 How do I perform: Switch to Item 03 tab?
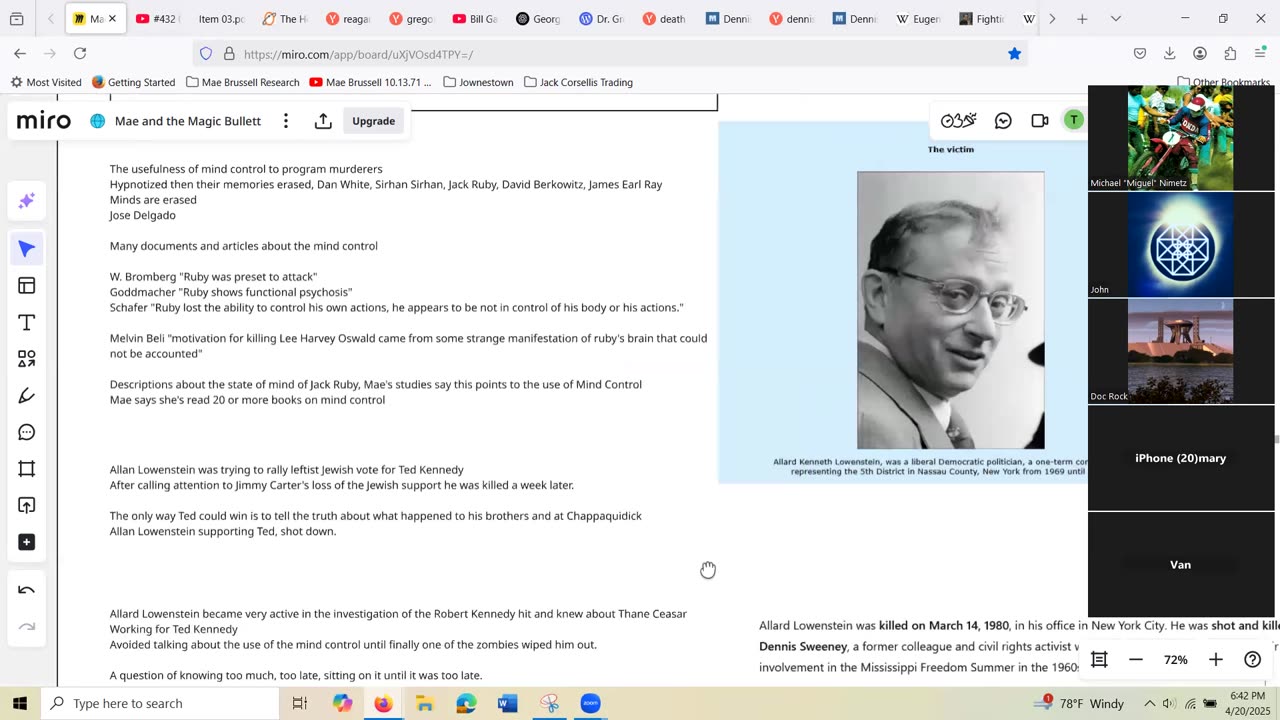point(220,19)
